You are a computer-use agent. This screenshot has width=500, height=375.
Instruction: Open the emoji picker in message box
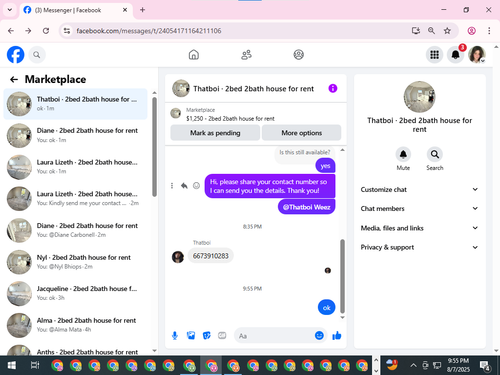pyautogui.click(x=319, y=335)
